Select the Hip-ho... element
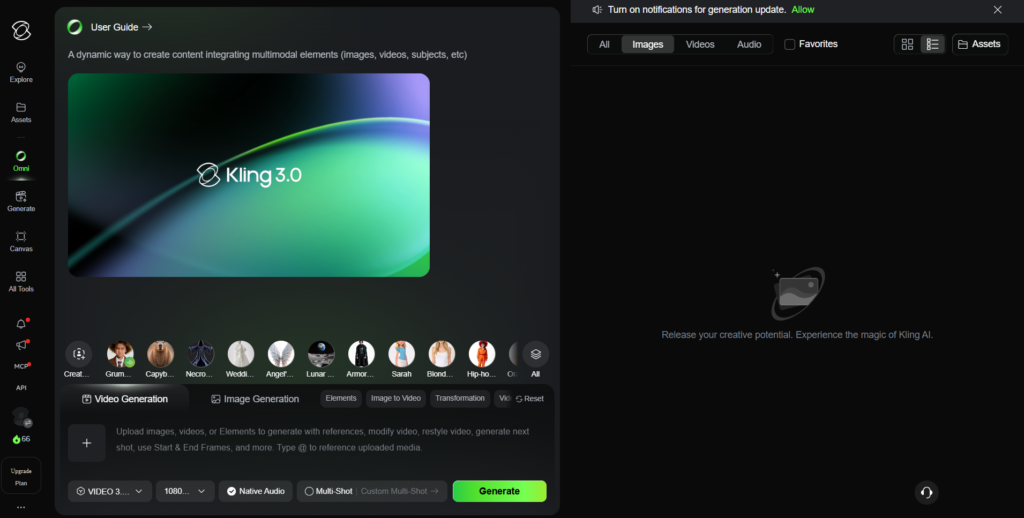 [x=481, y=354]
